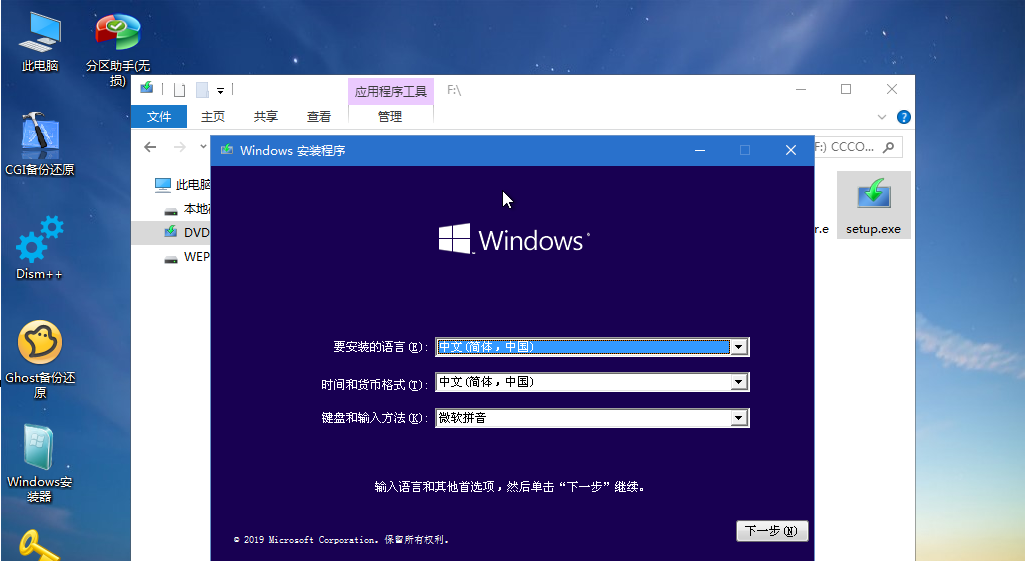The image size is (1025, 561).
Task: Minimize the Windows 安装程序 window
Action: [700, 150]
